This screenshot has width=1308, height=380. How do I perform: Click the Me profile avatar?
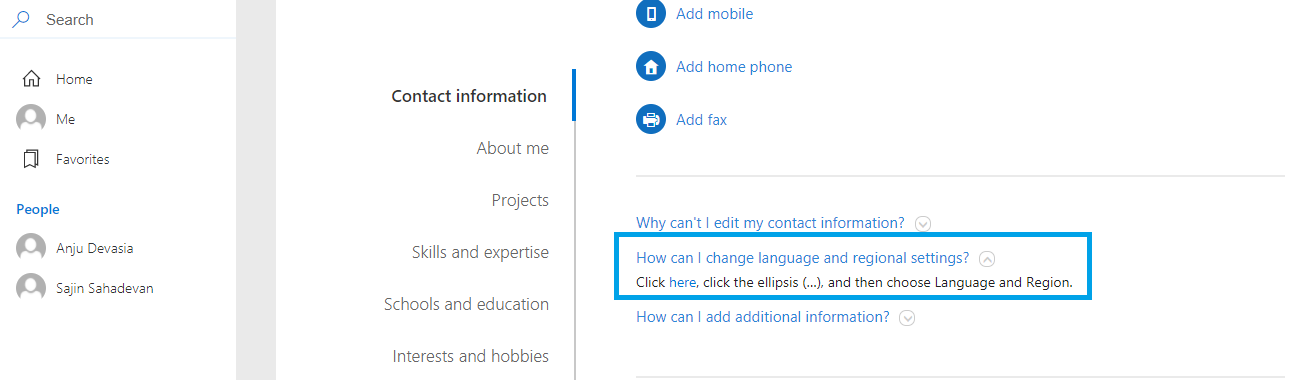coord(31,119)
